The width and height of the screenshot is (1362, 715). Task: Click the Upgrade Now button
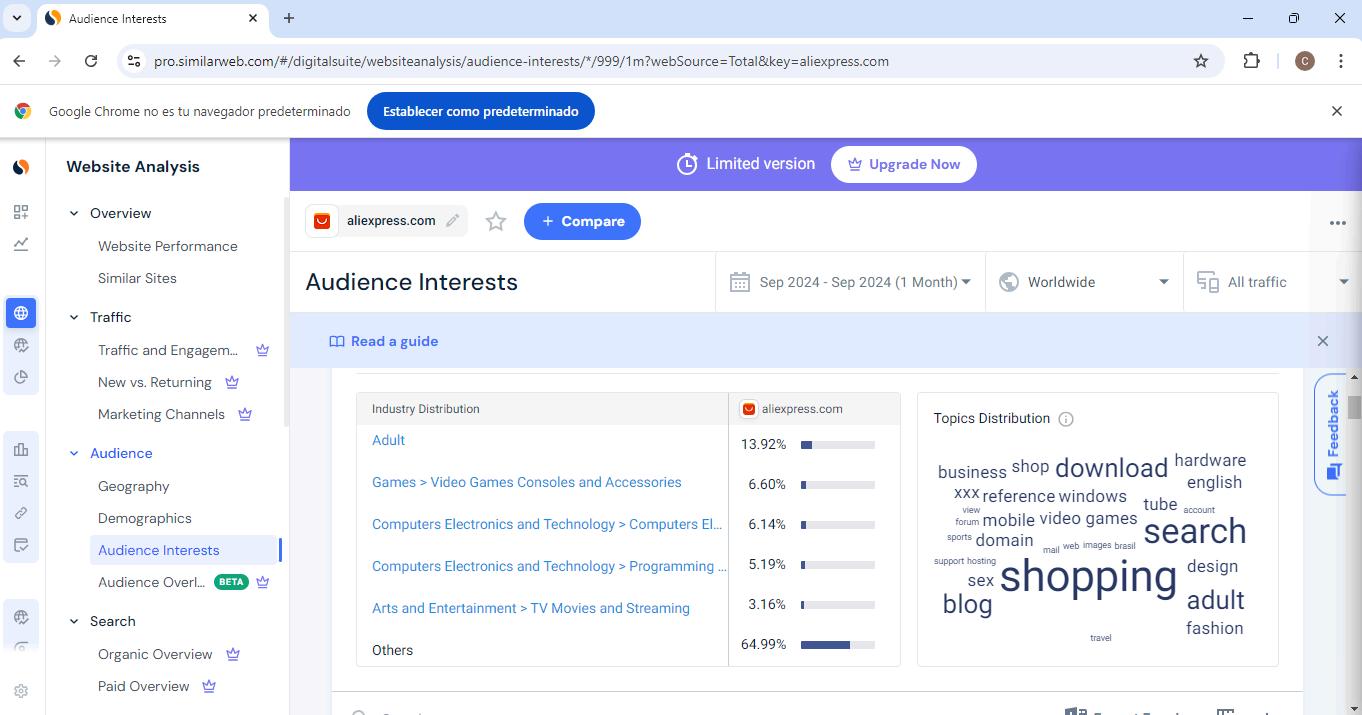pos(903,165)
